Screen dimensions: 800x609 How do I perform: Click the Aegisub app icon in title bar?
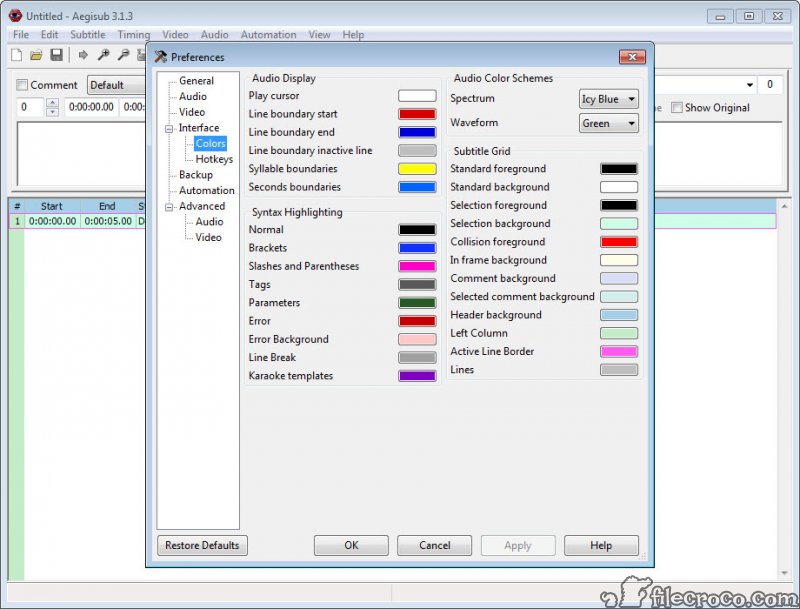pyautogui.click(x=15, y=16)
